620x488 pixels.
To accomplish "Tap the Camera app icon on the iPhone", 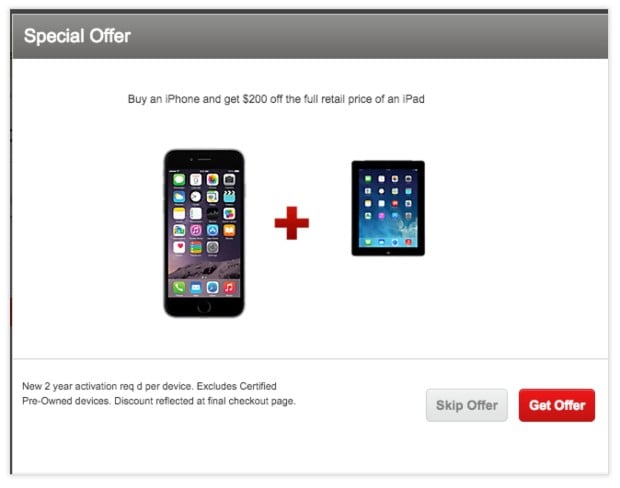I will 229,180.
